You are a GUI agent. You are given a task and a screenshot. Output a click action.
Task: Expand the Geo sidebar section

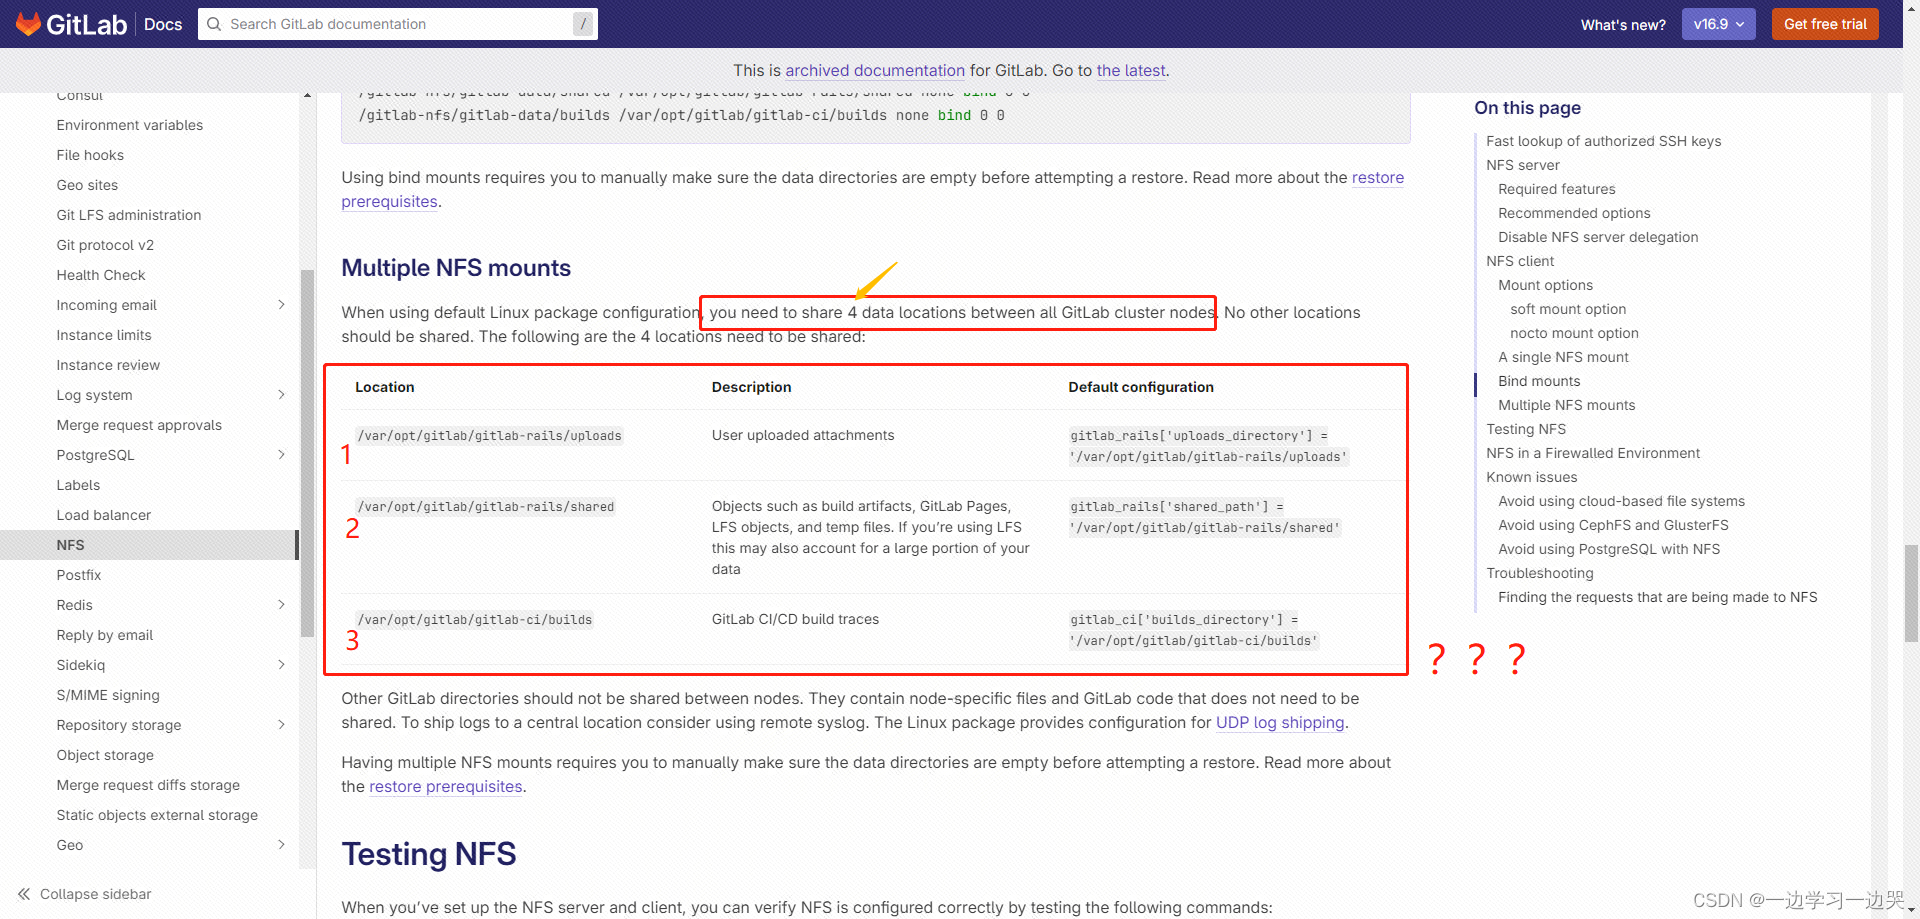(281, 845)
